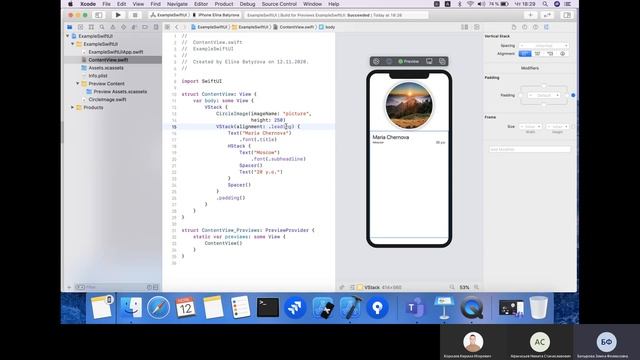The height and width of the screenshot is (360, 640).
Task: Open the Issue navigator warning icon
Action: point(113,27)
